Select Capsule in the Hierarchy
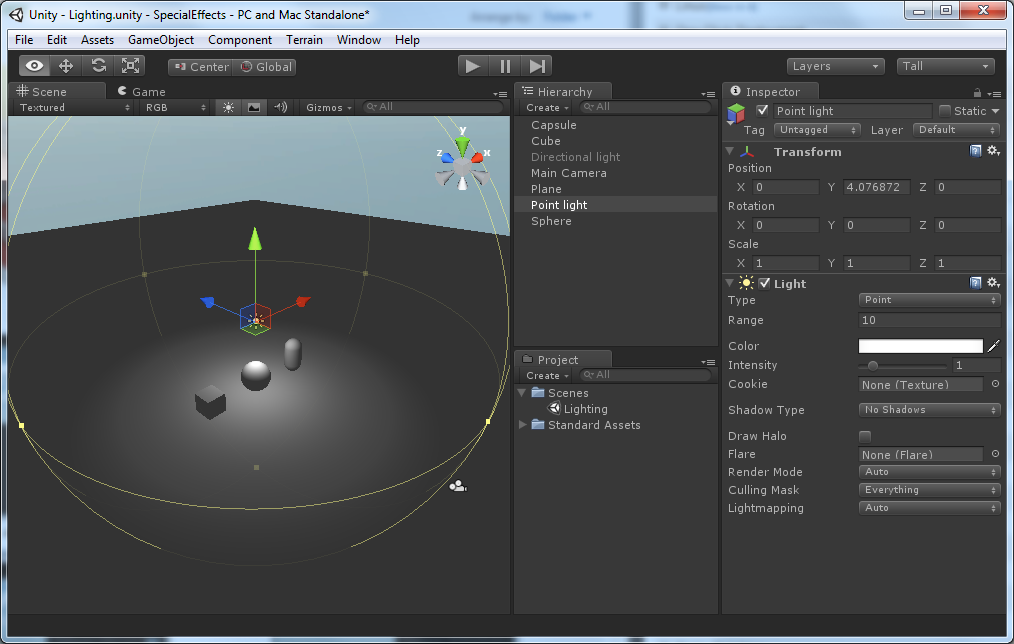This screenshot has height=644, width=1014. pyautogui.click(x=554, y=125)
